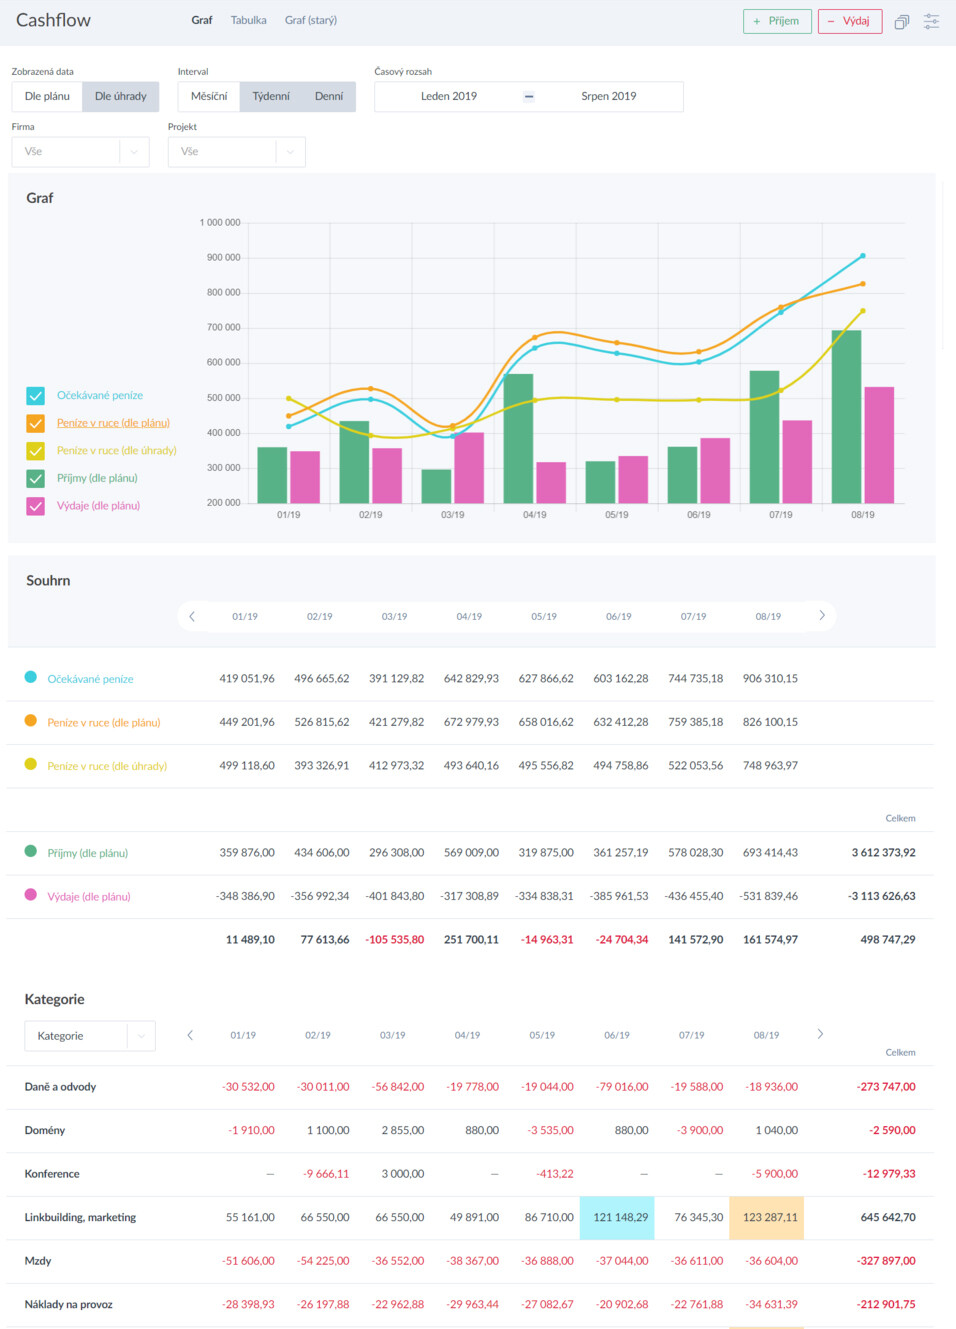Click the dash between date range fields

click(x=529, y=97)
